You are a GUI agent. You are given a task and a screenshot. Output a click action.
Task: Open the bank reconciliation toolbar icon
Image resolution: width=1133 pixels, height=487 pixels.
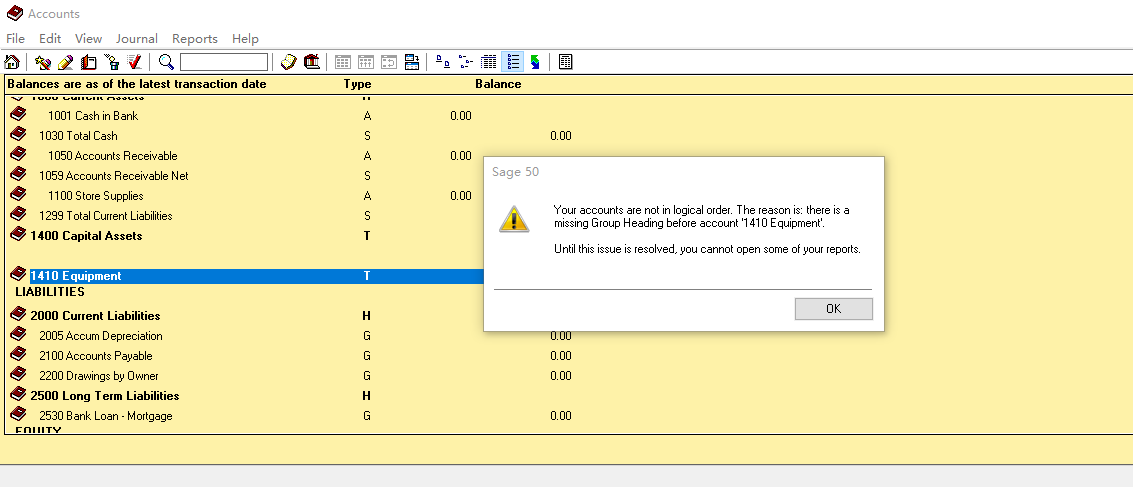(312, 62)
